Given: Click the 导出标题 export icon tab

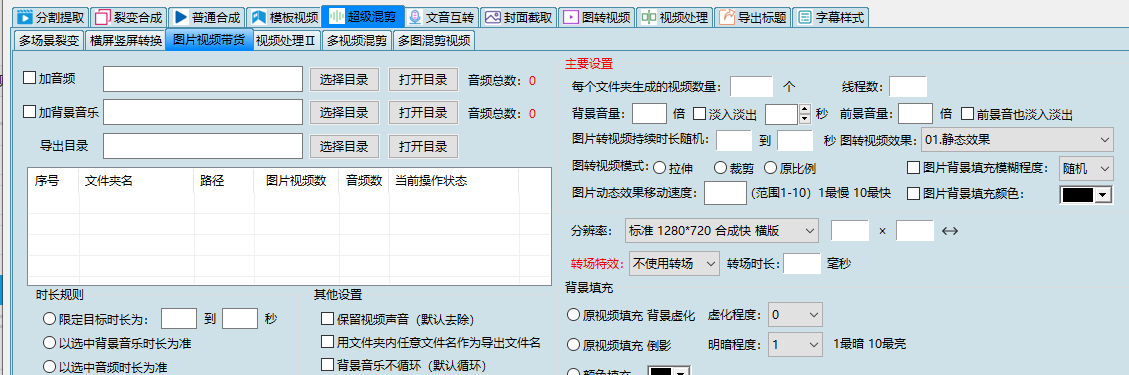Looking at the screenshot, I should tap(727, 17).
